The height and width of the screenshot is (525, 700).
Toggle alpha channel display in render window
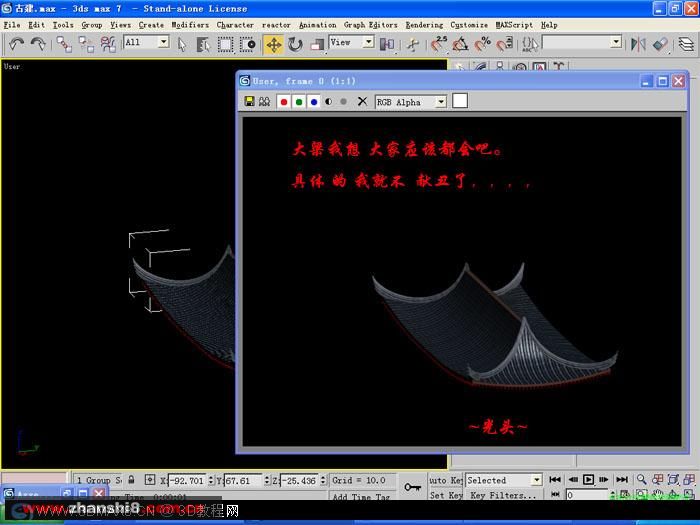point(329,102)
